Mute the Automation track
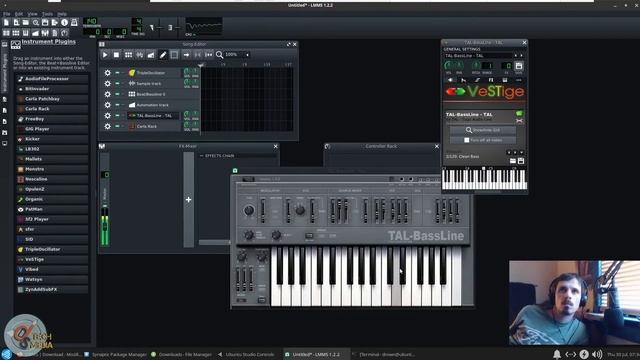640x360 pixels. (x=118, y=105)
